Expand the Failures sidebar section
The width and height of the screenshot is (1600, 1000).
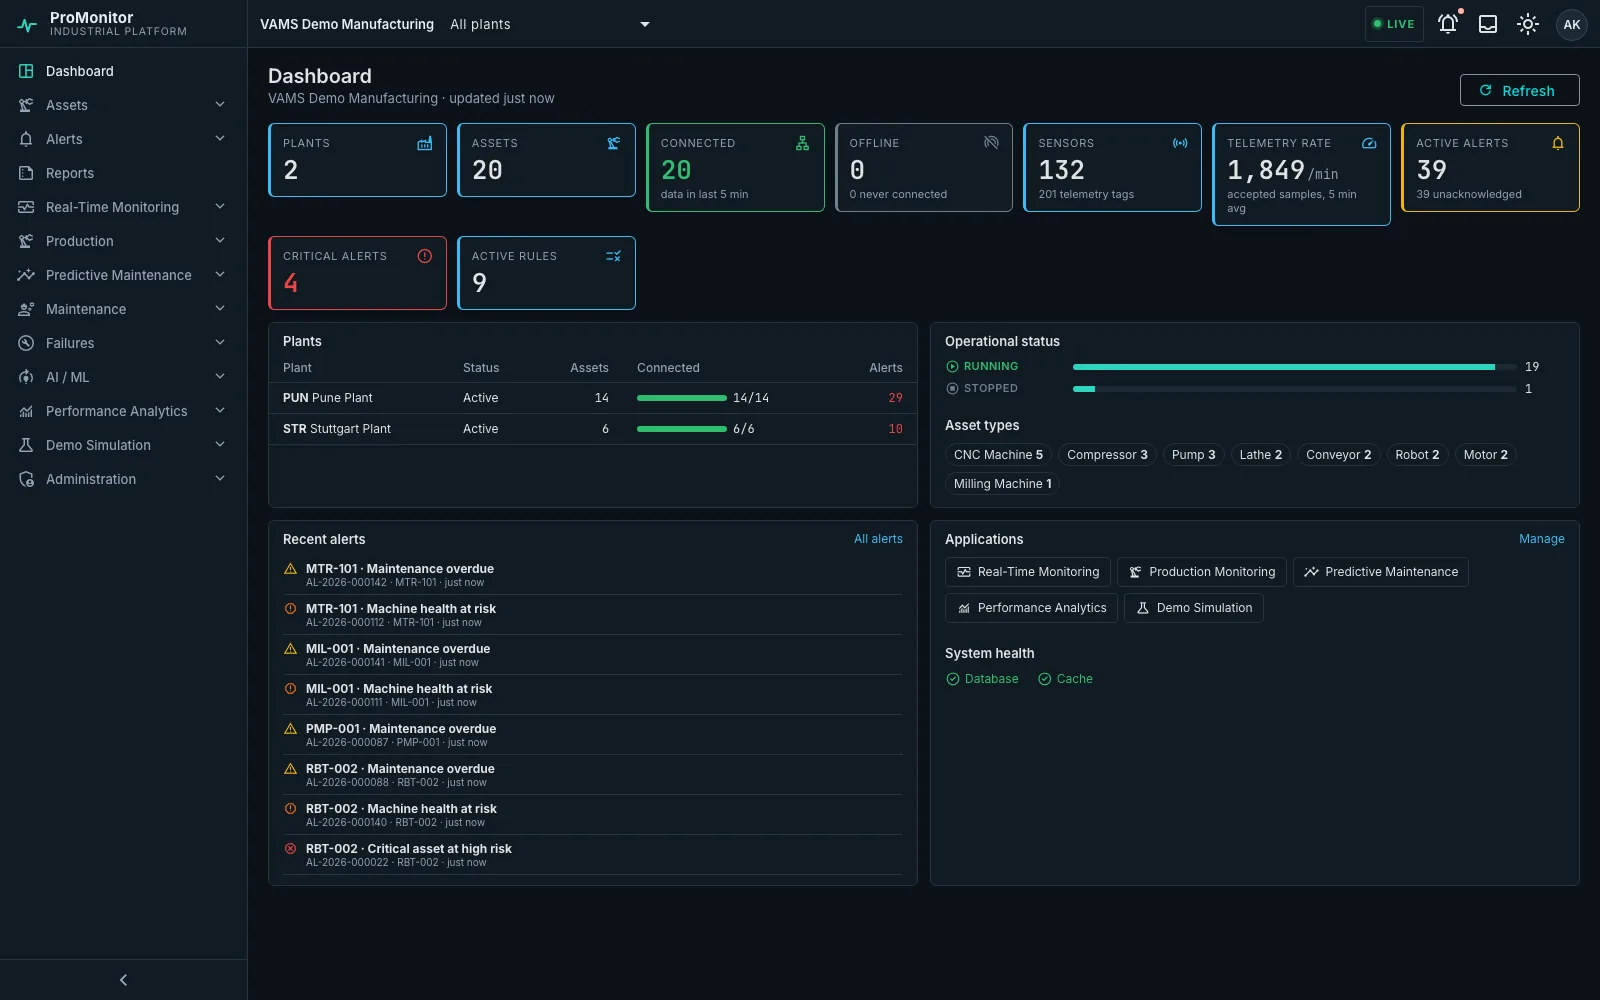tap(220, 343)
